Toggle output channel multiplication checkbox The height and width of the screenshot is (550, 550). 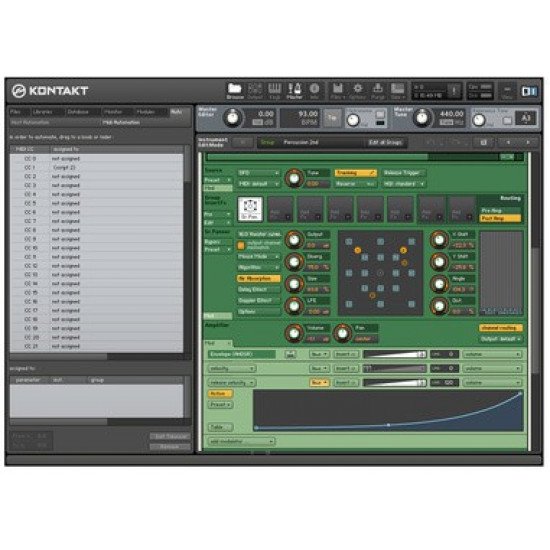[x=241, y=246]
